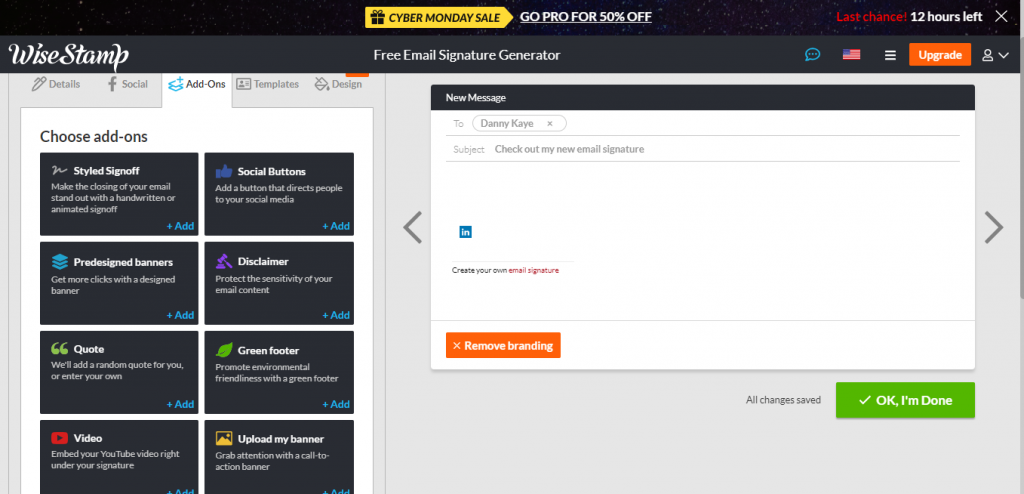
Task: Click the LinkedIn icon in signature preview
Action: click(x=465, y=231)
